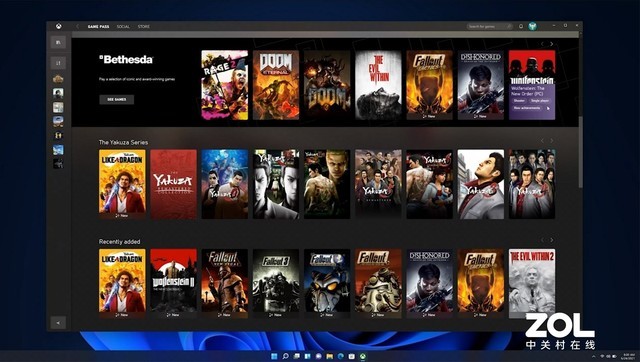Screen dimensions: 640x362
Task: Open Dishonored in the Recently added row
Action: [x=429, y=284]
